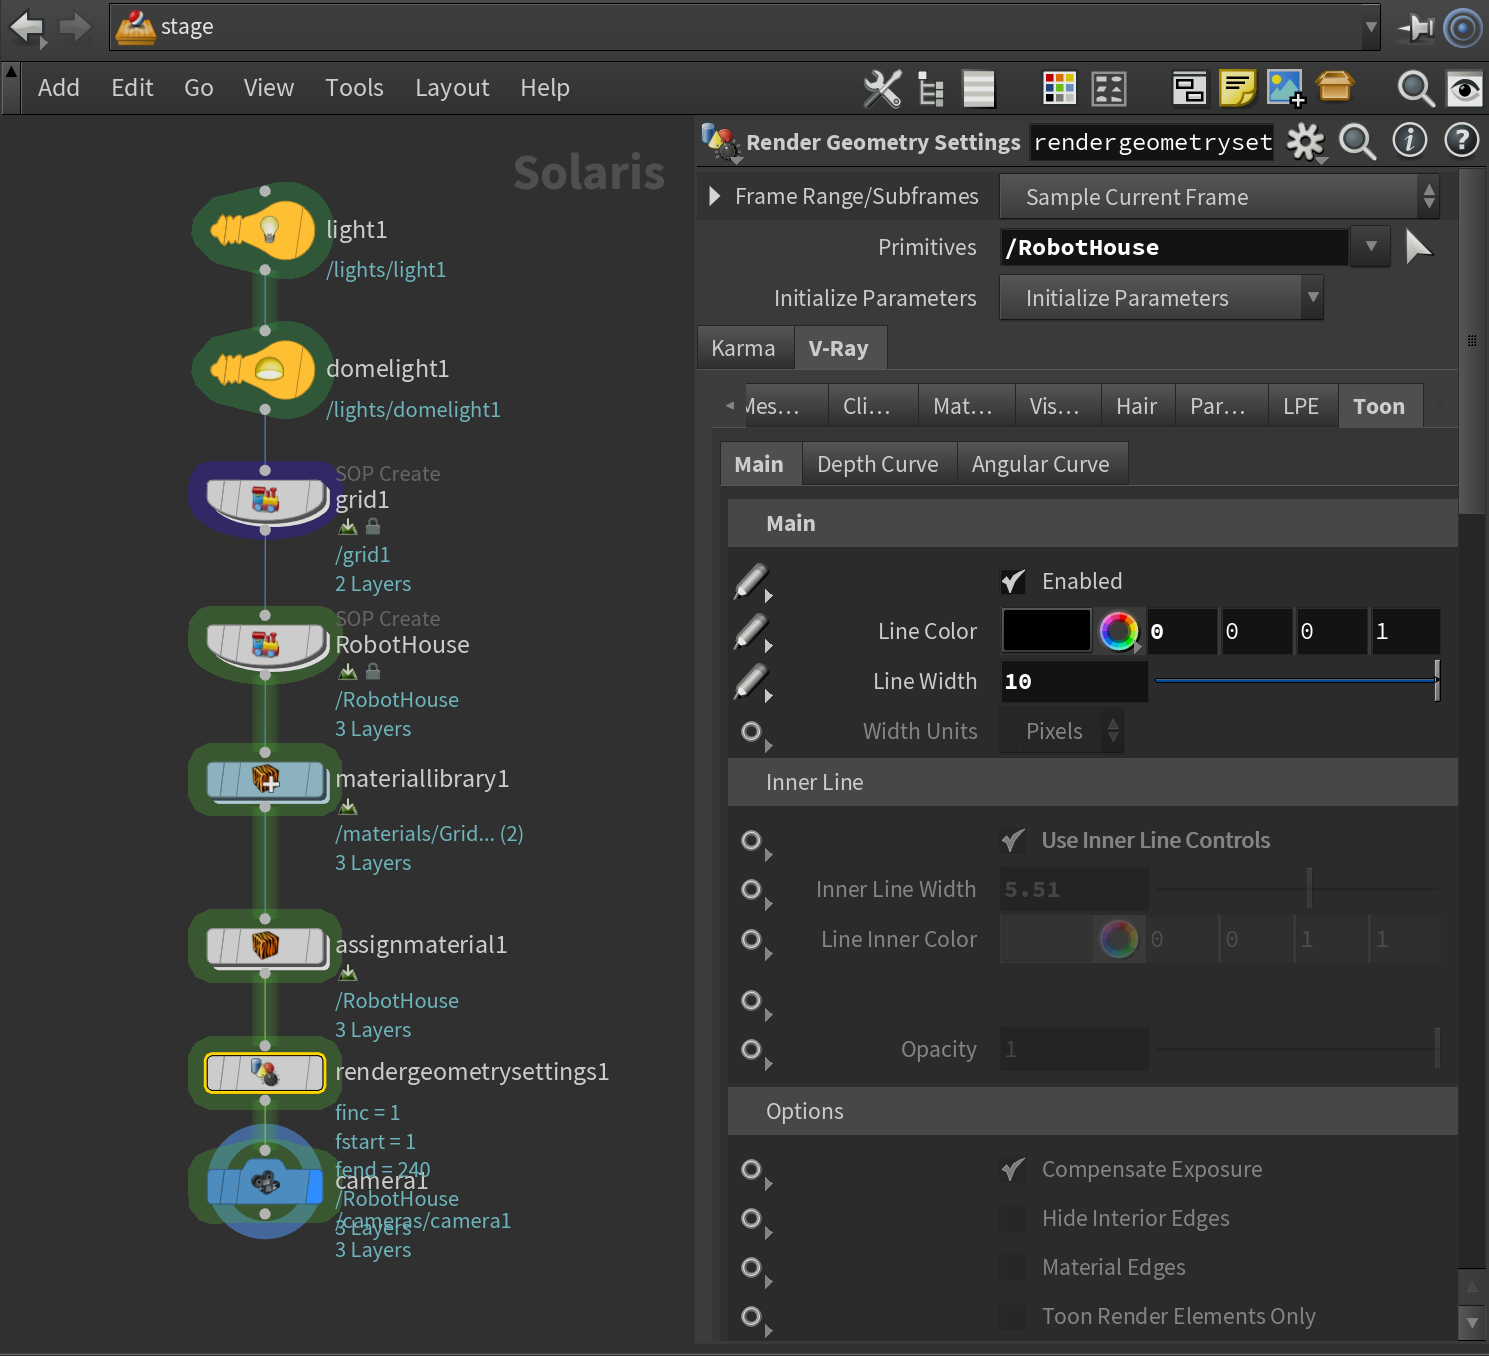Switch to the Hair tab
The height and width of the screenshot is (1356, 1489).
(1137, 406)
